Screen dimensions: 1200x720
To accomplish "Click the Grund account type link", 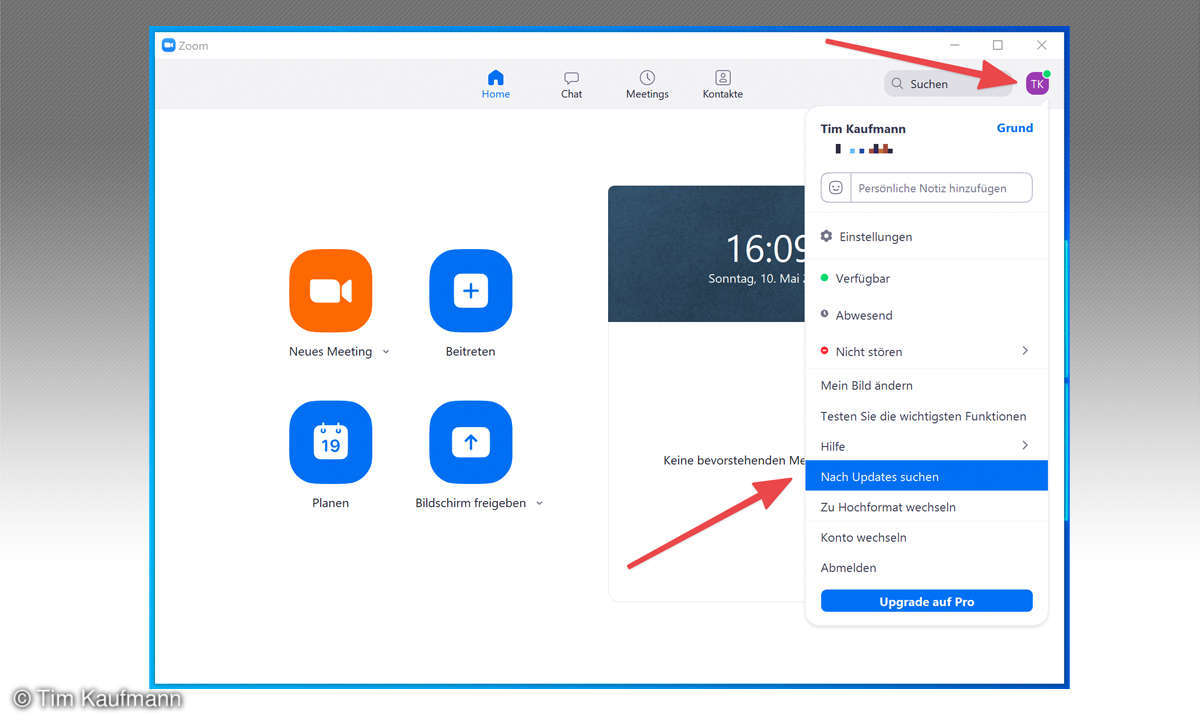I will coord(1014,128).
